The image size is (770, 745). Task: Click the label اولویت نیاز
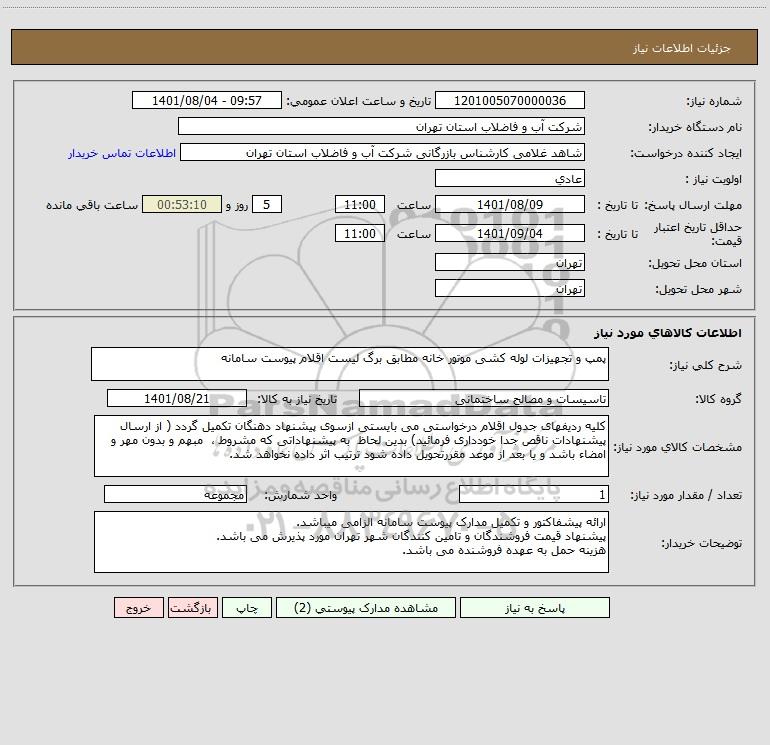point(713,180)
